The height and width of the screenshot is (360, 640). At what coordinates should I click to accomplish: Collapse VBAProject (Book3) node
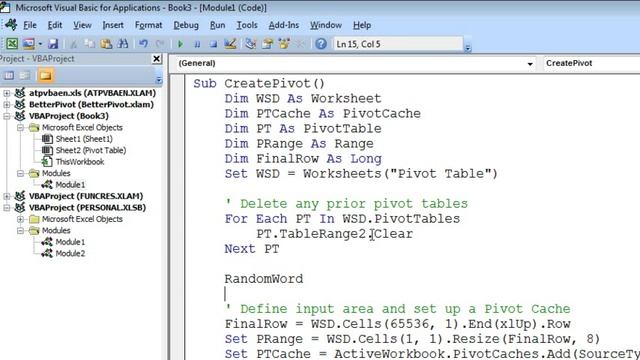click(x=7, y=116)
